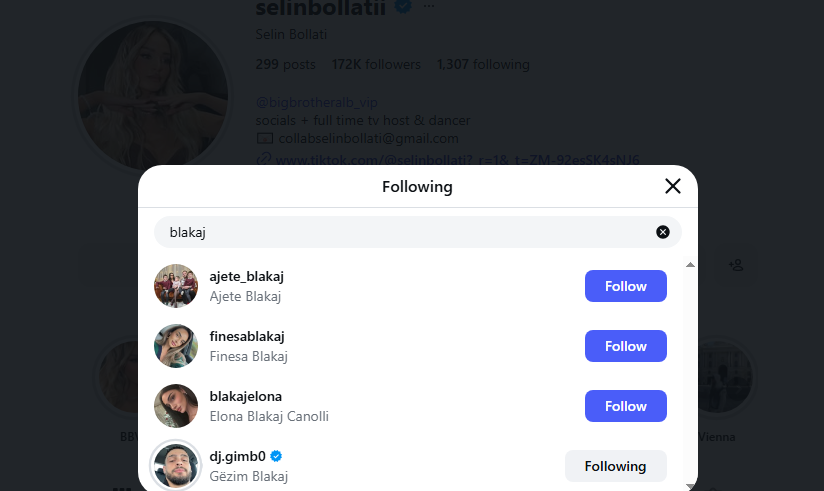Open the finesablakaj username link
Viewport: 824px width, 491px height.
pyautogui.click(x=247, y=336)
